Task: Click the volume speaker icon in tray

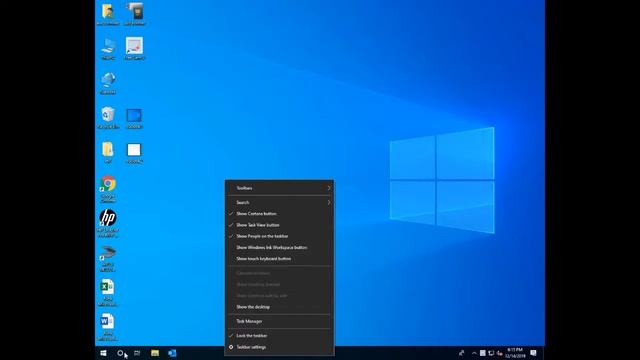Action: [499, 353]
